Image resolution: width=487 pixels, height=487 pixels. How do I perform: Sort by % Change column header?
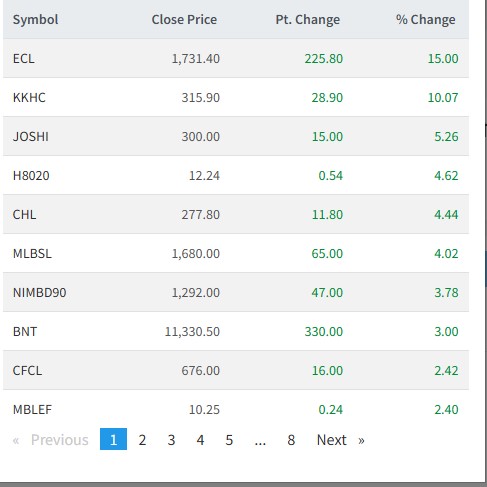pyautogui.click(x=426, y=19)
